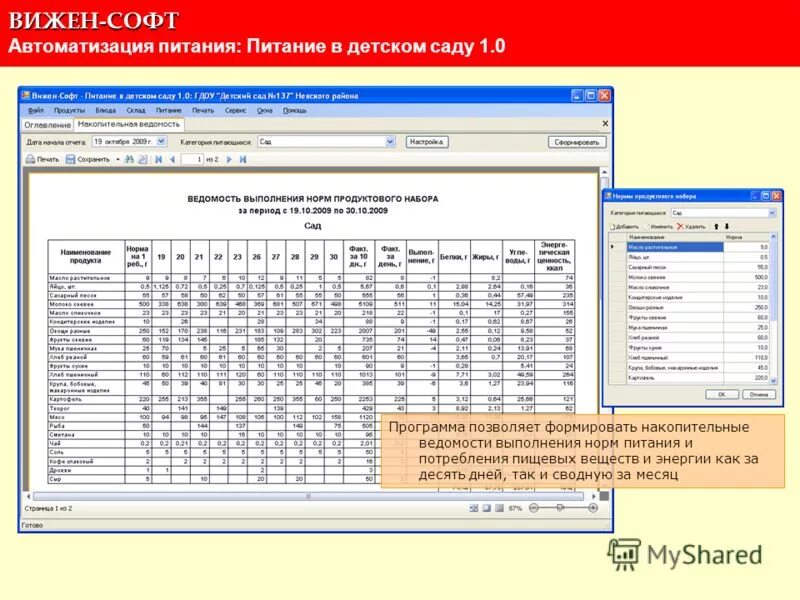The width and height of the screenshot is (800, 600).
Task: Click the zoom-out minus icon
Action: point(534,508)
